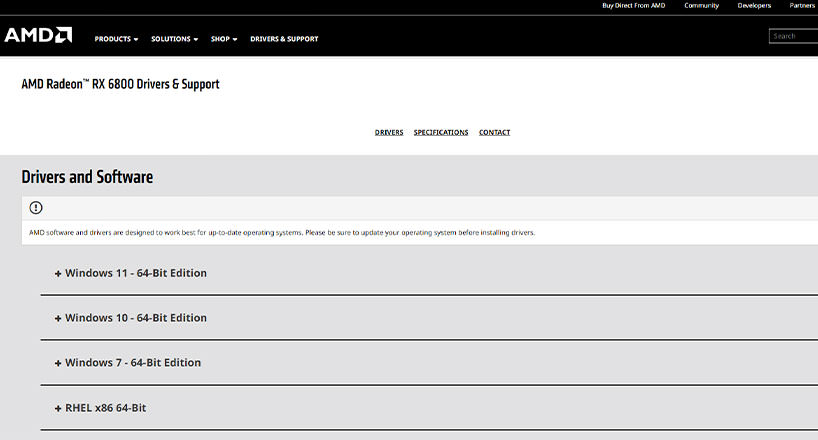Jump to the Contact section link
This screenshot has height=440, width=818.
(495, 133)
